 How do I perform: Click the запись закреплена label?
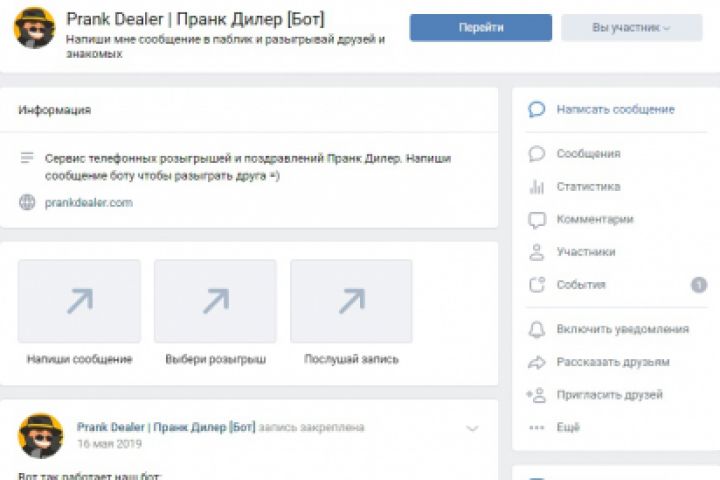coord(311,427)
